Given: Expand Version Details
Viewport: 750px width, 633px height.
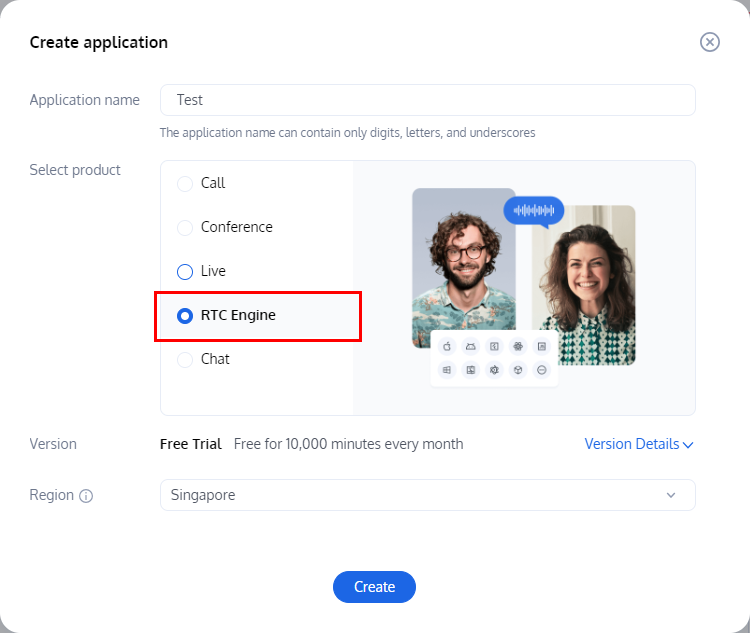Looking at the screenshot, I should tap(639, 444).
